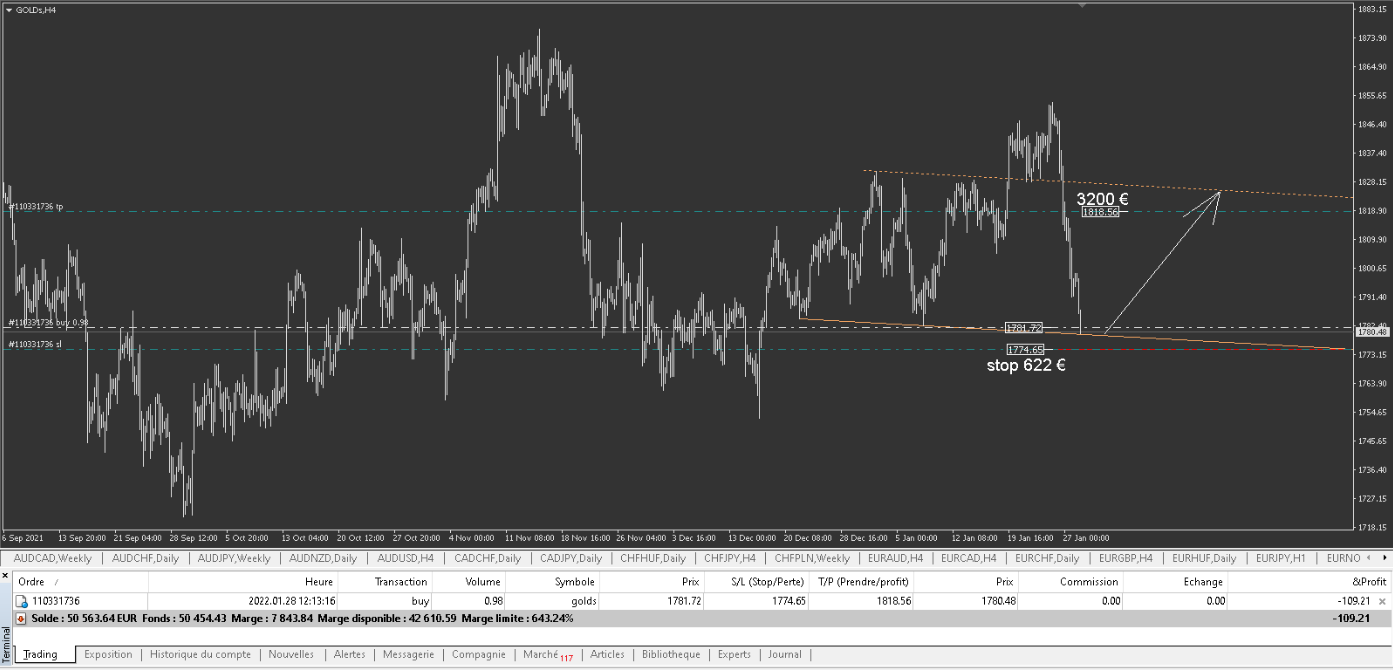Image resolution: width=1393 pixels, height=670 pixels.
Task: Show next chart tabs with right arrow
Action: coord(1383,558)
